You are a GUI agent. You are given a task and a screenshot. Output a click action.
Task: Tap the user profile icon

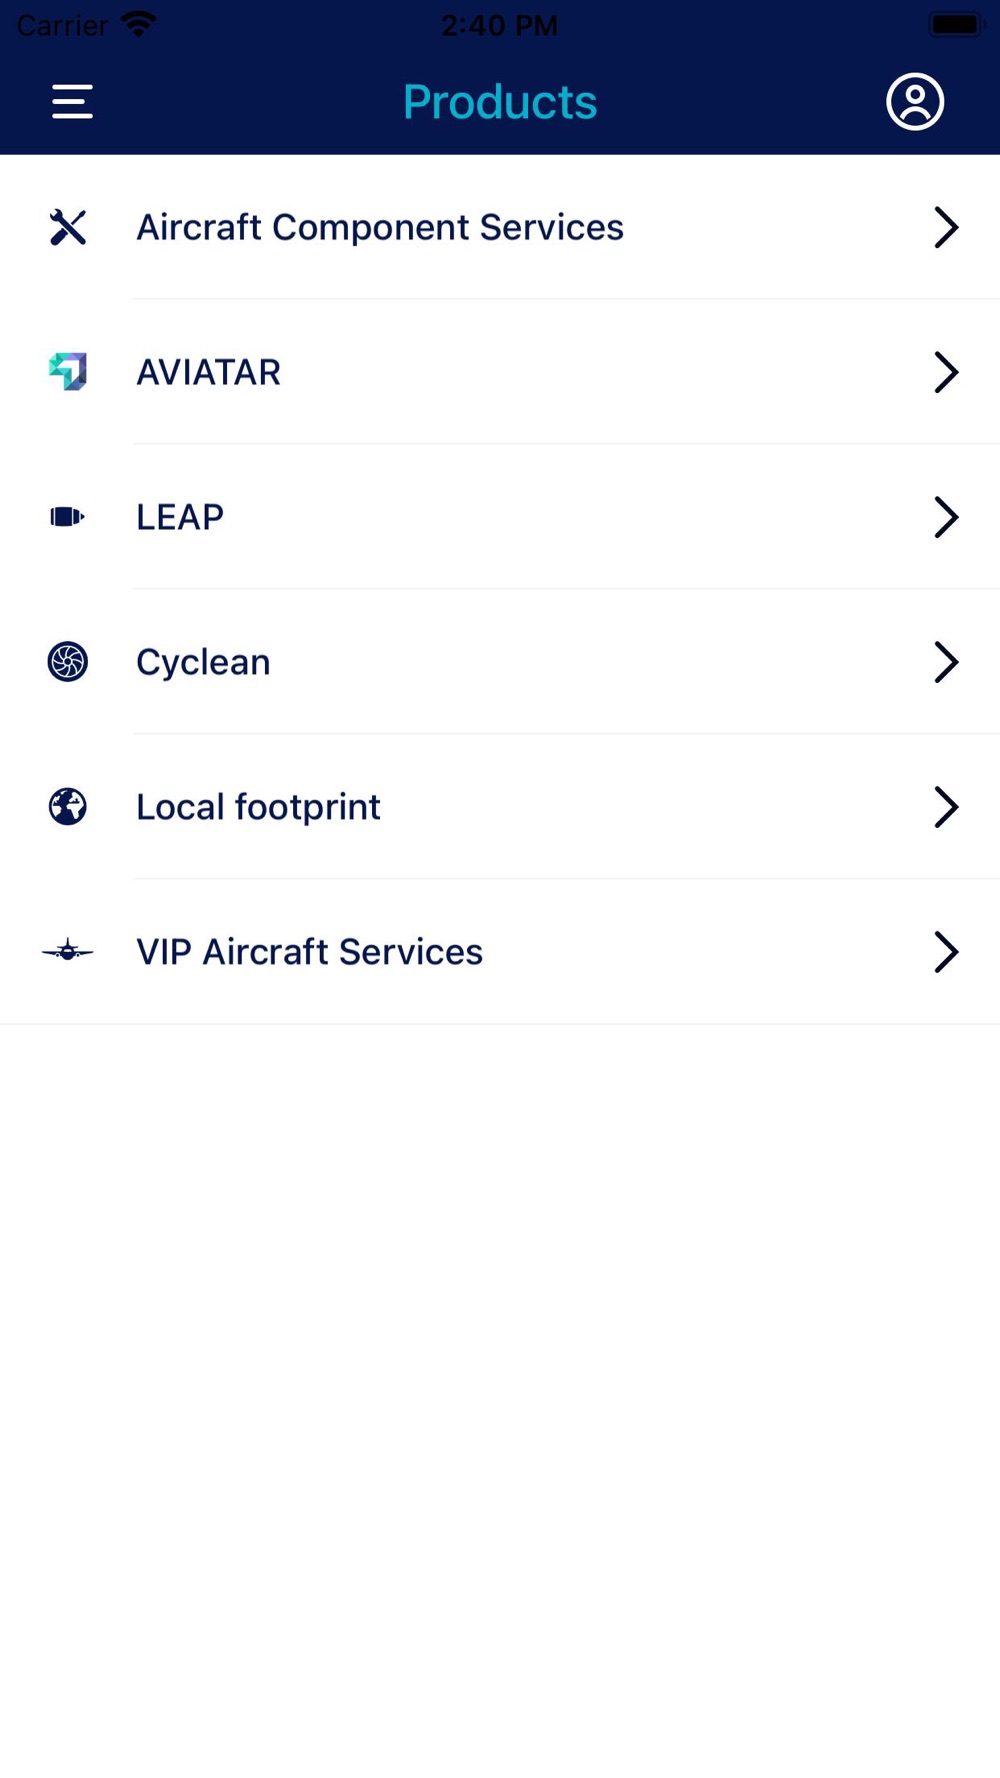pyautogui.click(x=914, y=102)
